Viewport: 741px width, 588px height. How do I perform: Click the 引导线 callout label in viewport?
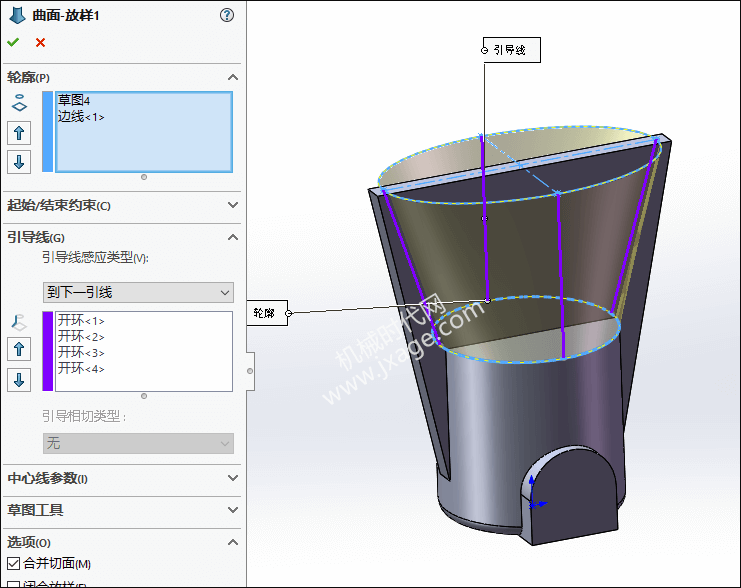click(x=510, y=49)
